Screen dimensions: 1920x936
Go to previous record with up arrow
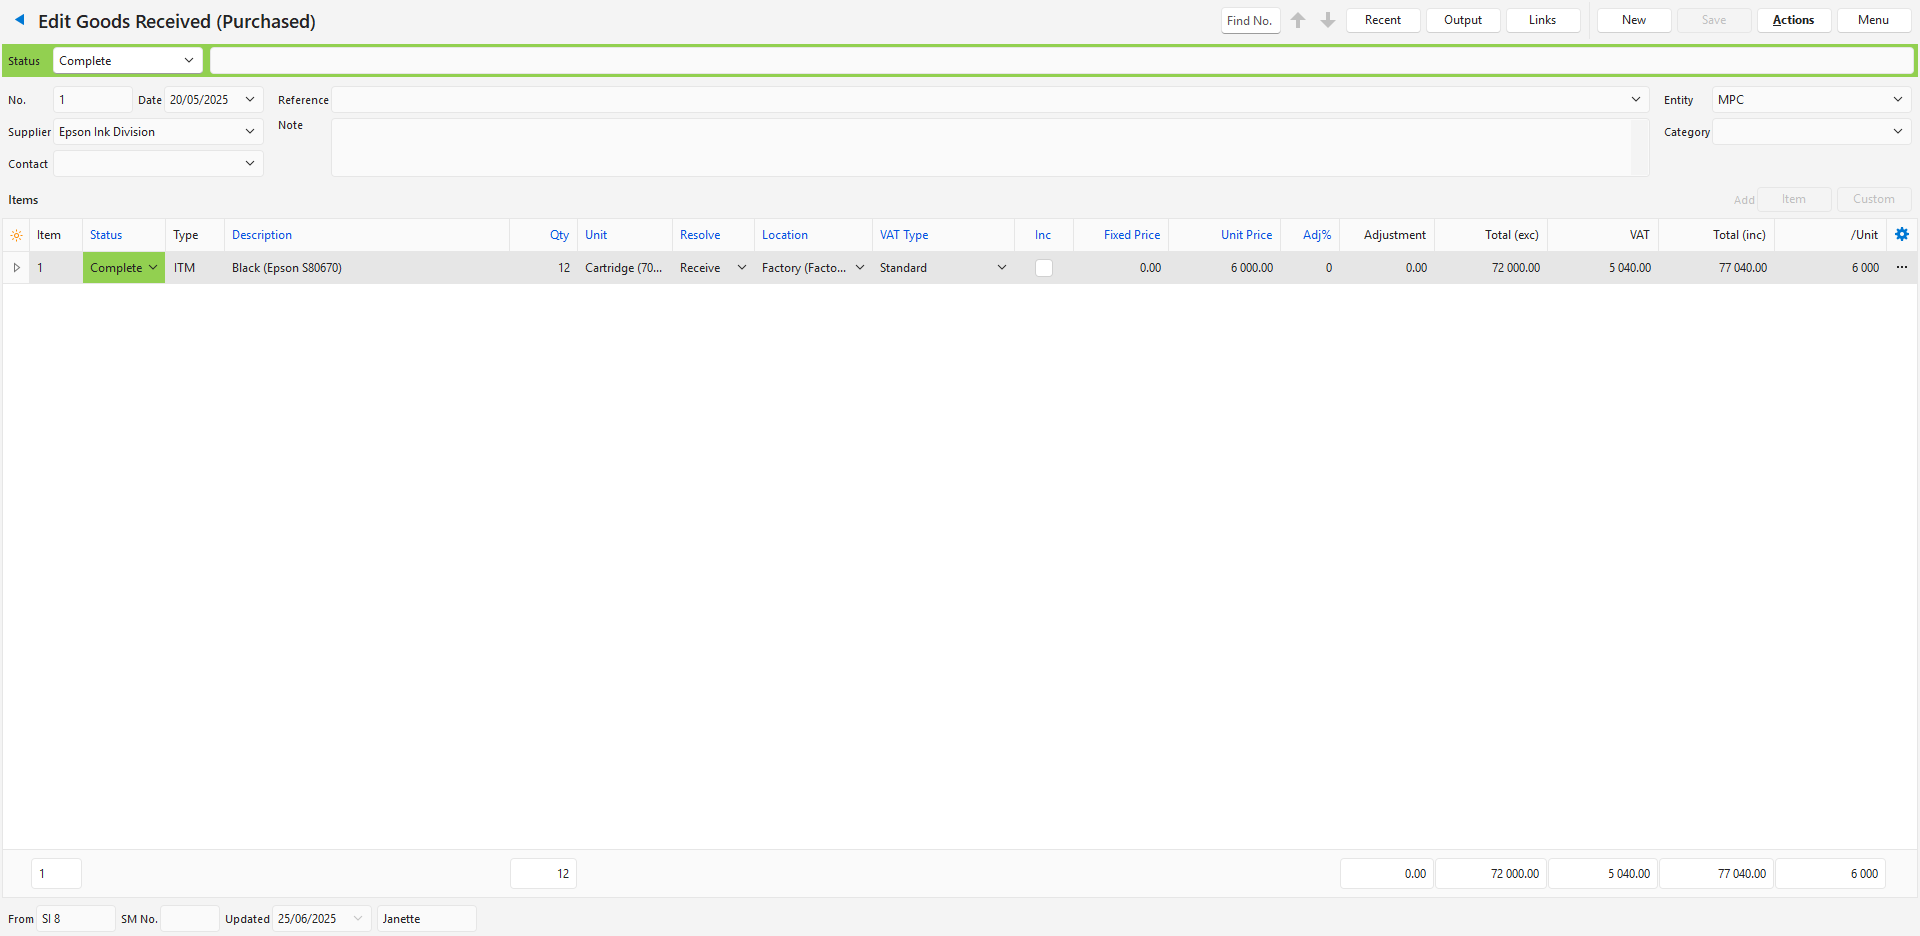pos(1298,20)
